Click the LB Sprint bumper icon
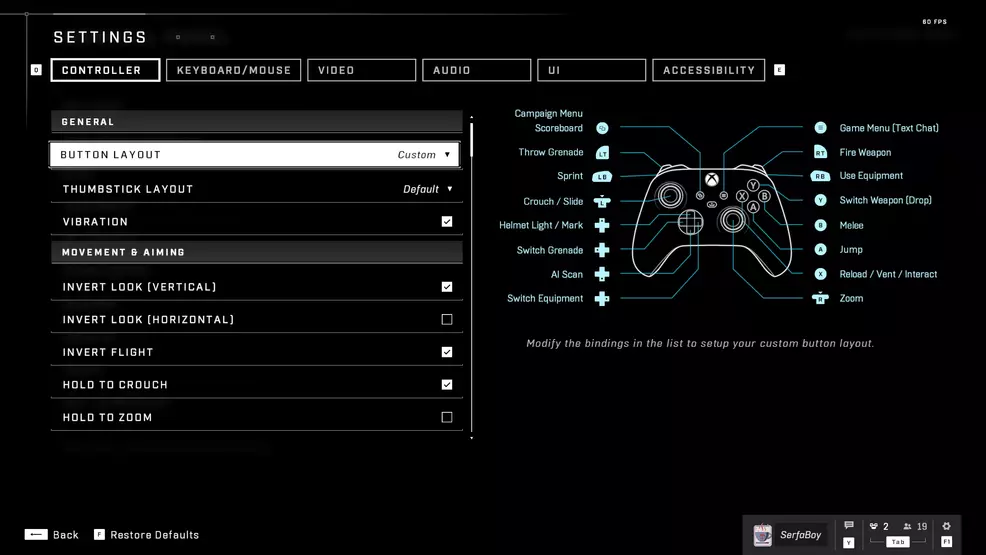The width and height of the screenshot is (986, 555). coord(602,177)
